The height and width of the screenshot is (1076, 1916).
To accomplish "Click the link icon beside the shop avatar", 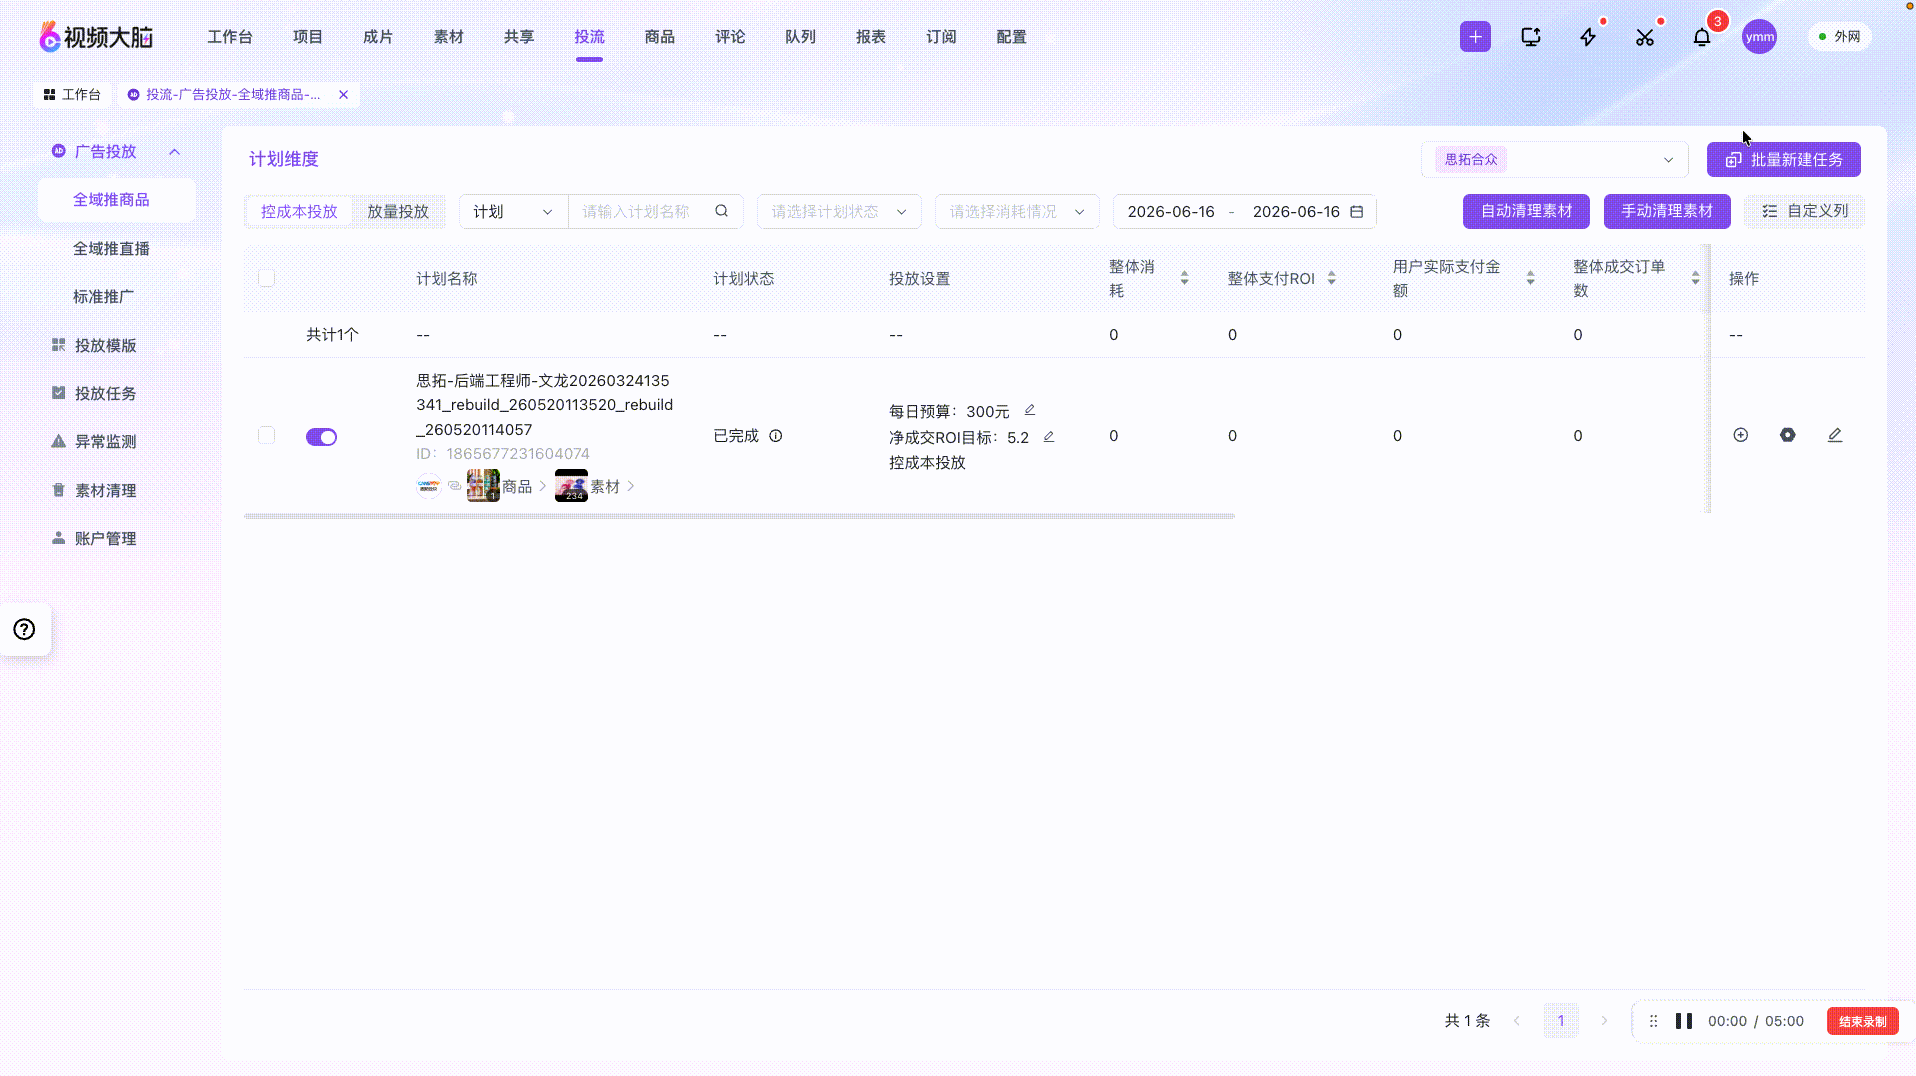I will (x=455, y=486).
